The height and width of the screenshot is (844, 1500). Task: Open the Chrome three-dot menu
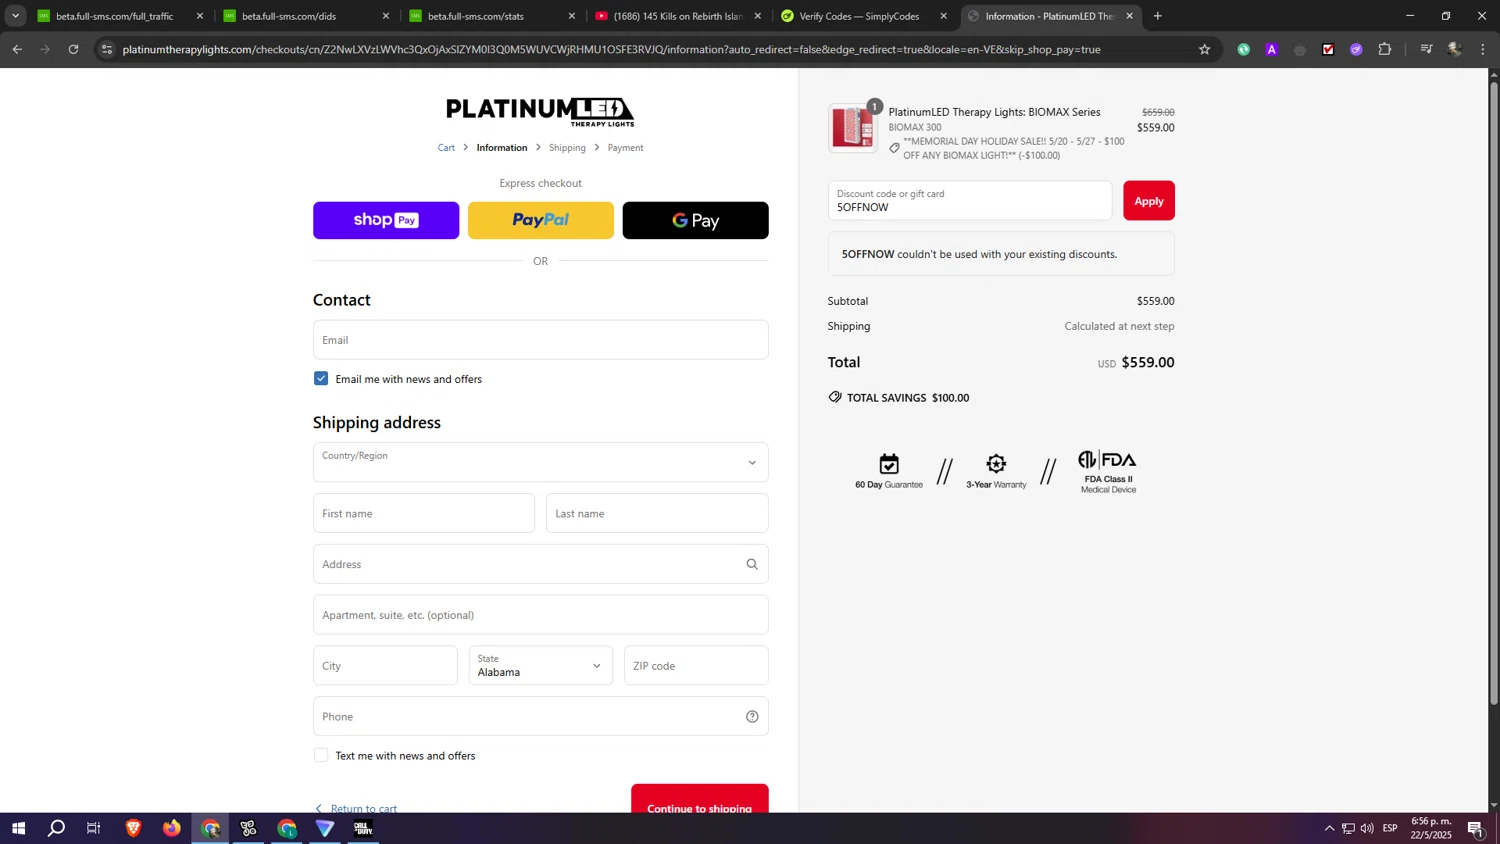coord(1483,49)
